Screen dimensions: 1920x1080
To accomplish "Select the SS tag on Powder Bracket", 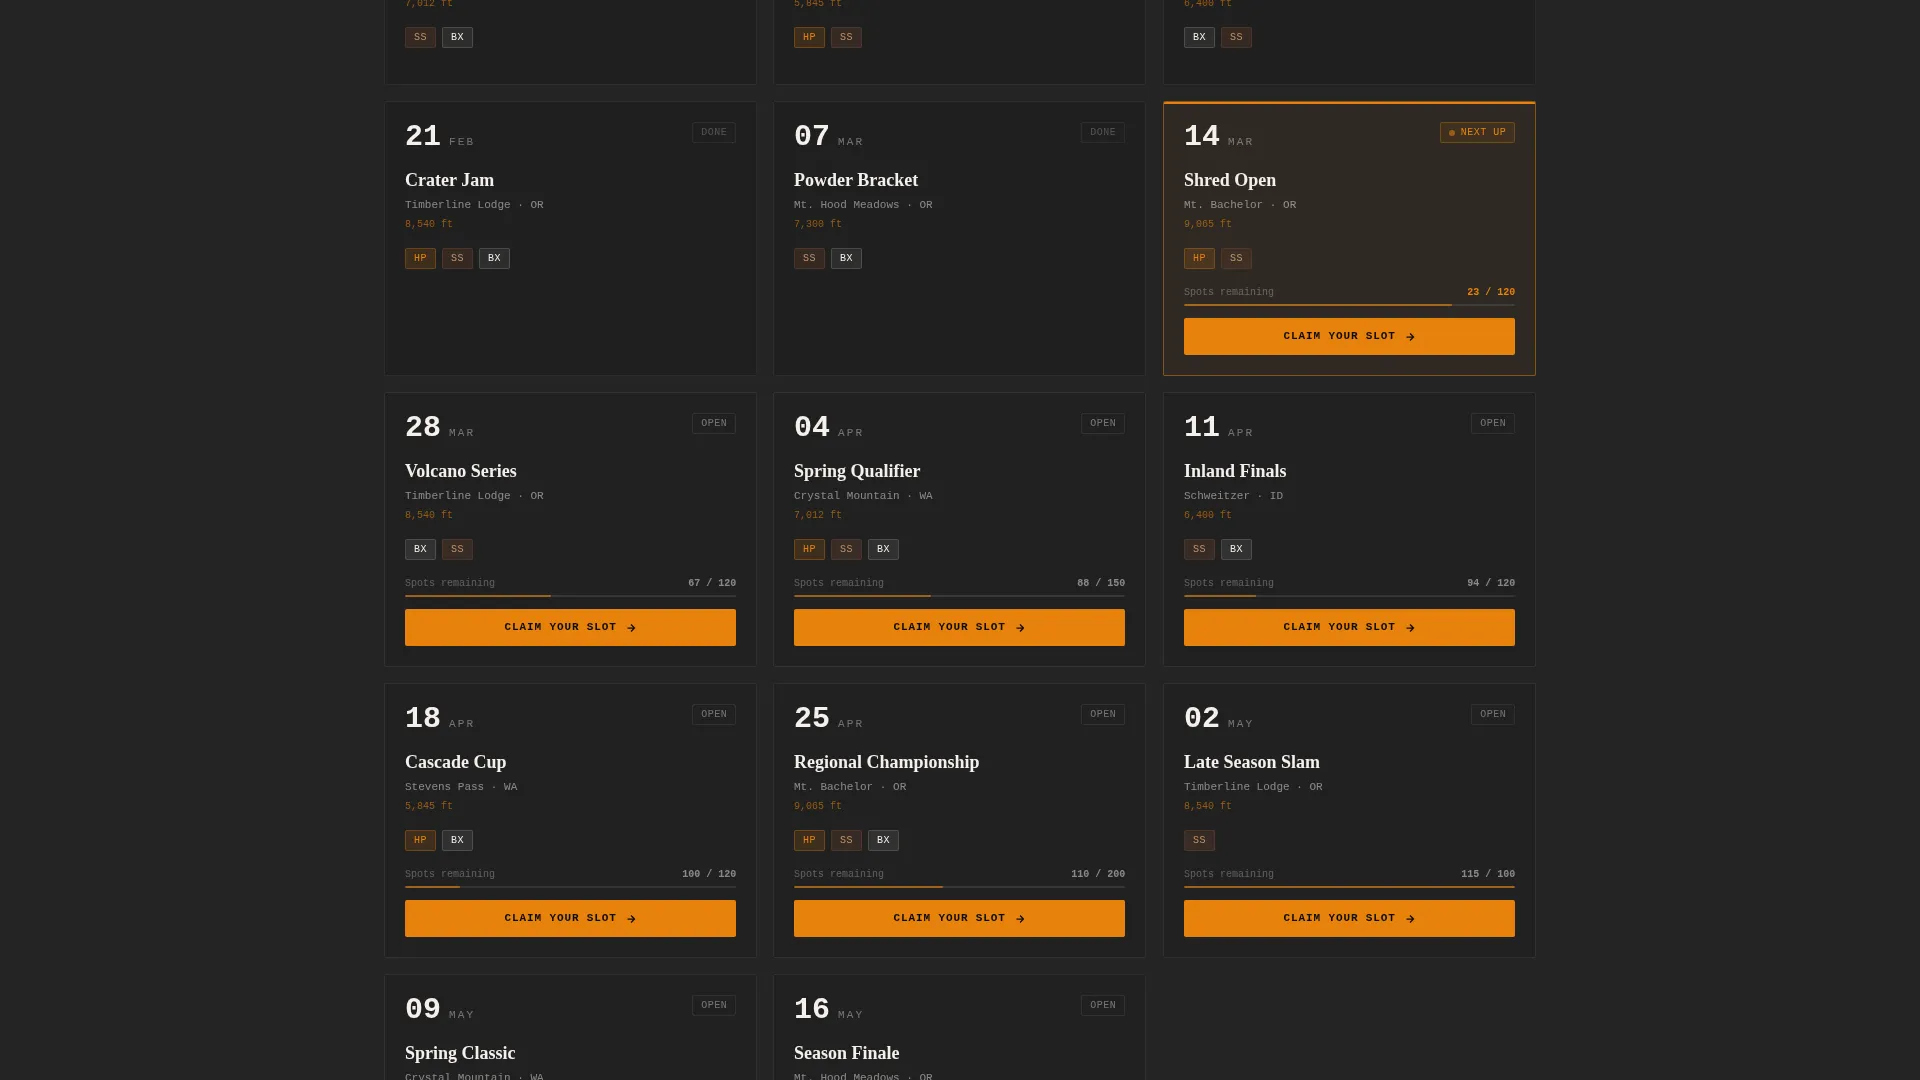I will point(809,259).
